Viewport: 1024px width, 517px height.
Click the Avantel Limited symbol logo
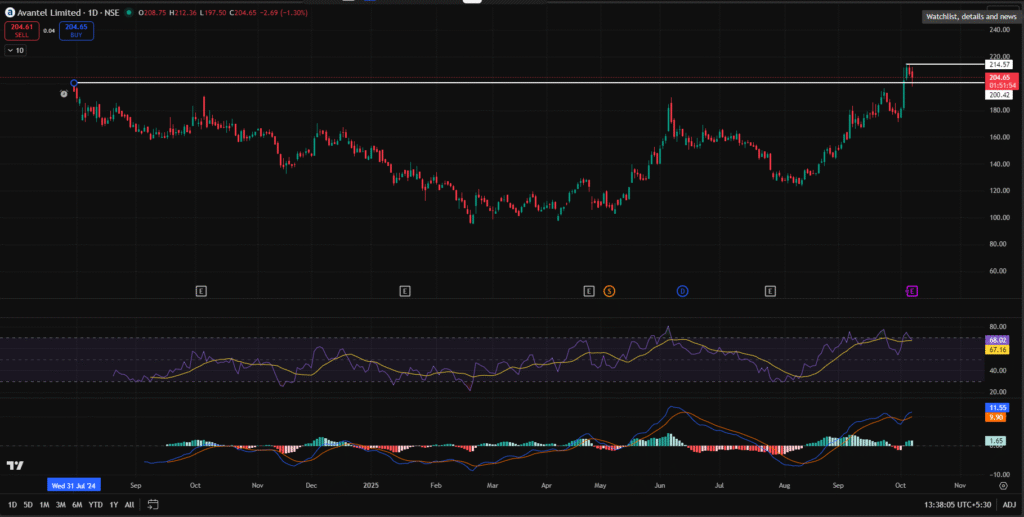[10, 13]
